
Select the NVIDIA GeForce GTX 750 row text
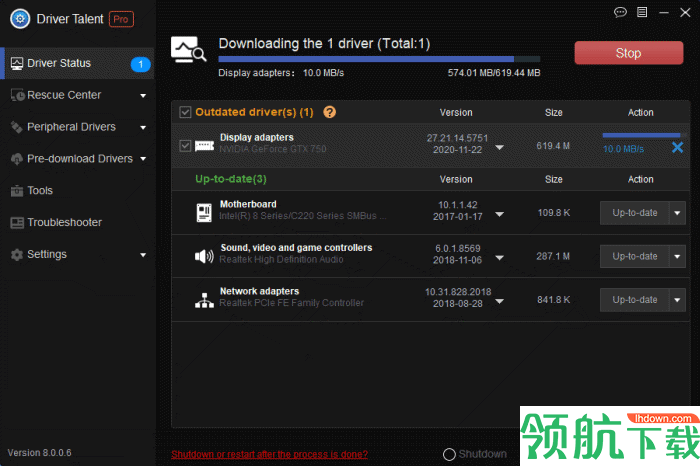[273, 149]
